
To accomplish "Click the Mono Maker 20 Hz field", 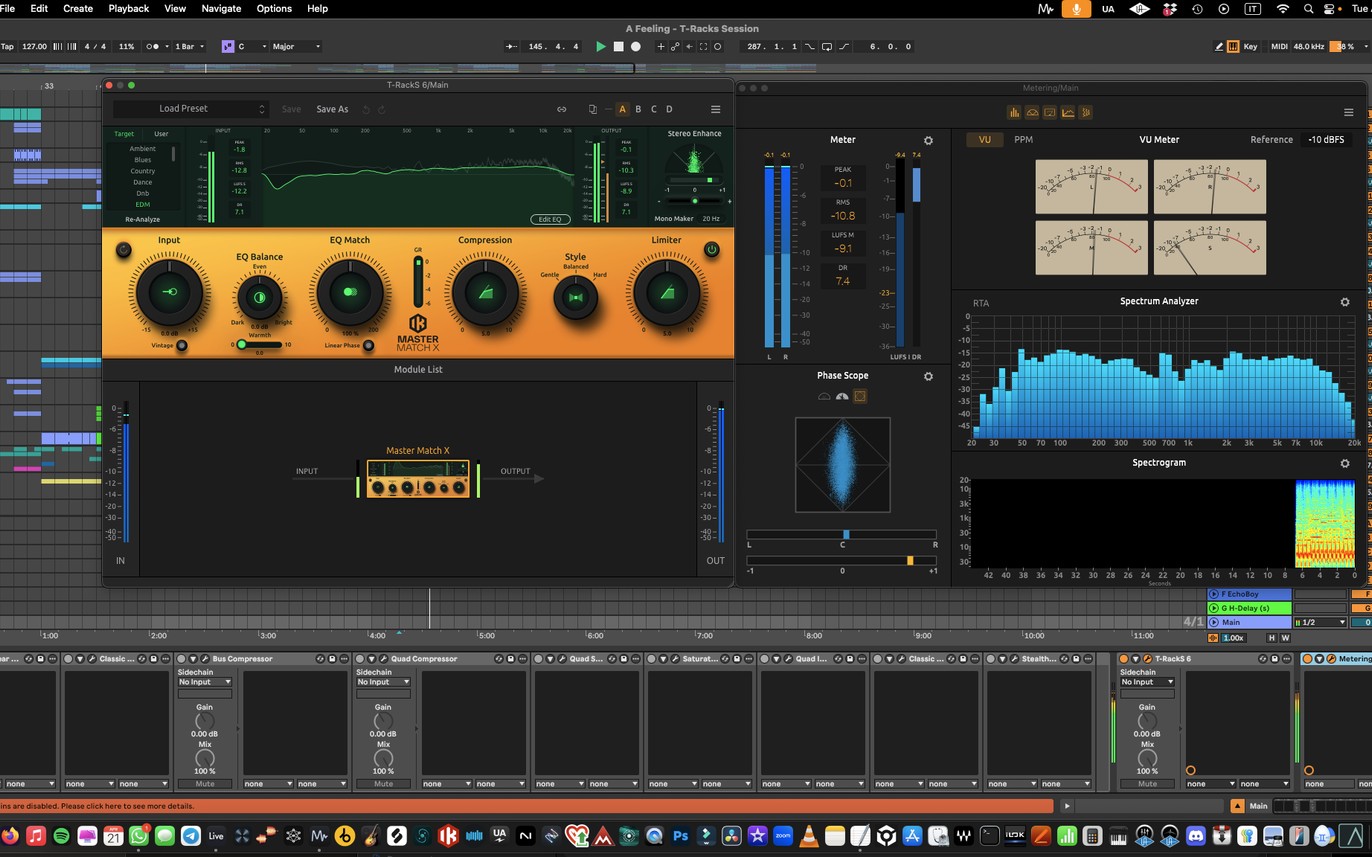I will coord(710,218).
